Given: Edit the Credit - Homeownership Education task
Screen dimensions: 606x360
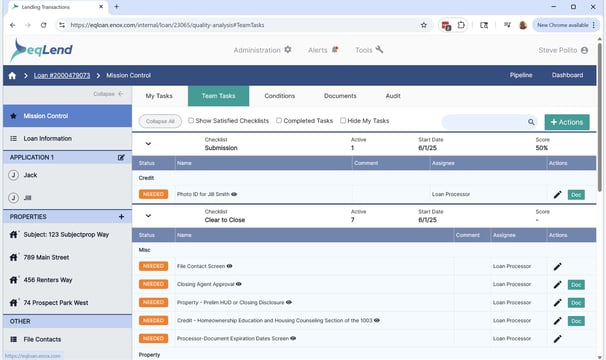Looking at the screenshot, I should (x=557, y=321).
